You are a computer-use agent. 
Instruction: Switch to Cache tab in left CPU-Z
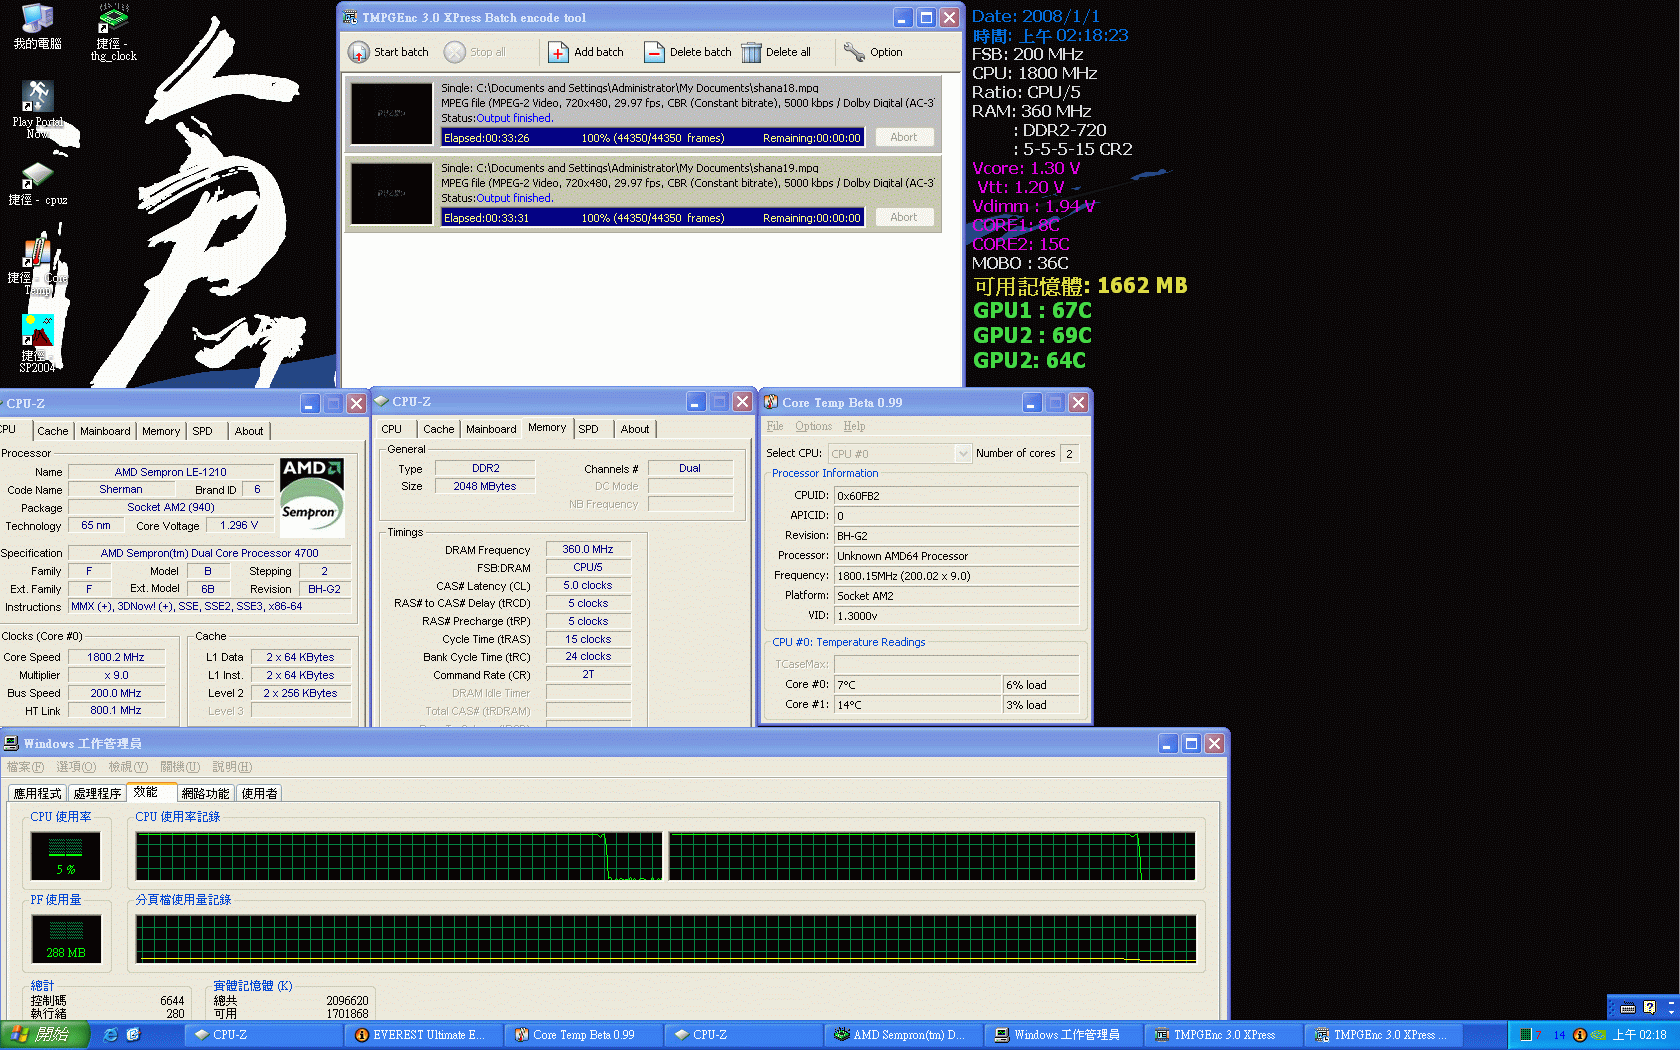click(x=53, y=431)
